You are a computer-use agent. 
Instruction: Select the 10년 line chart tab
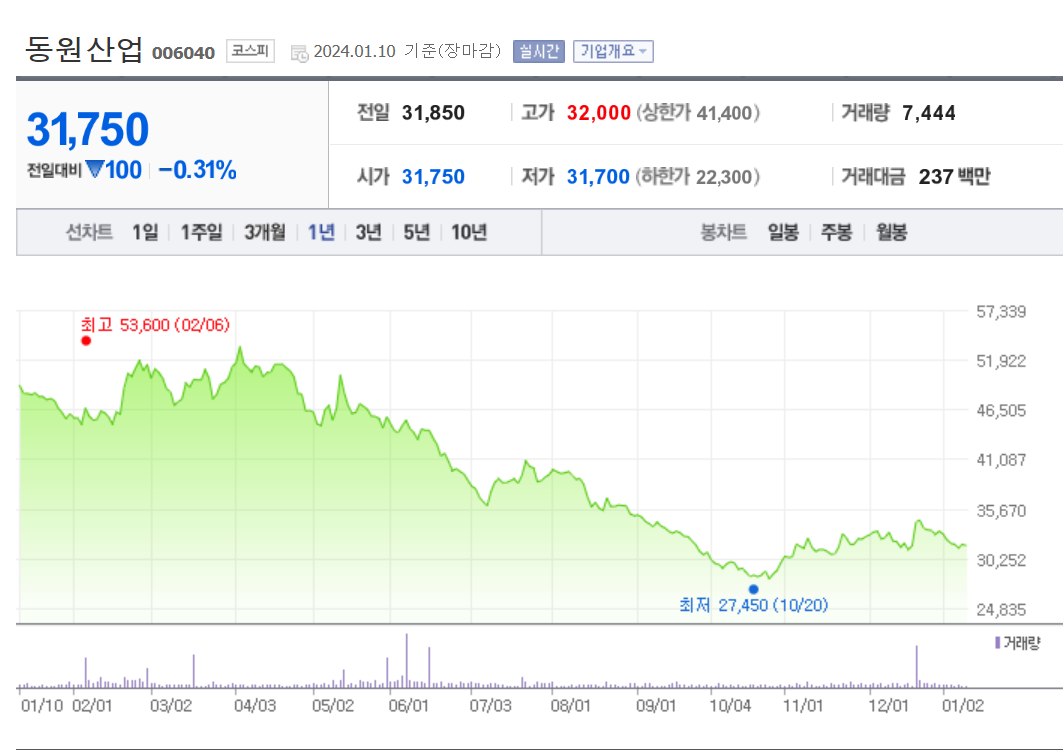[x=469, y=233]
